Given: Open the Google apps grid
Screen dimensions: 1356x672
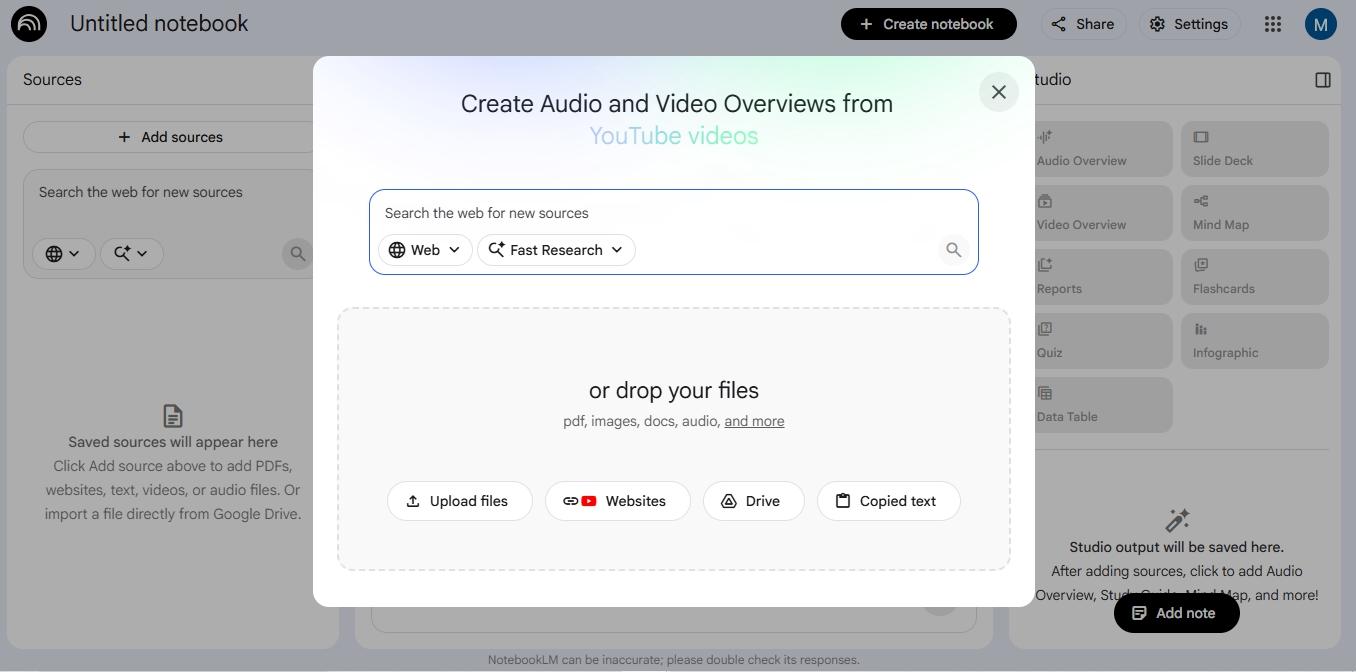Looking at the screenshot, I should click(1273, 24).
